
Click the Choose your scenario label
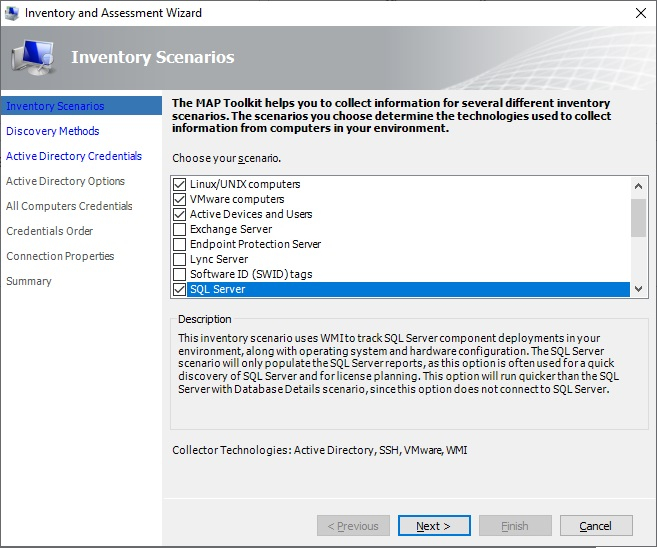point(227,158)
